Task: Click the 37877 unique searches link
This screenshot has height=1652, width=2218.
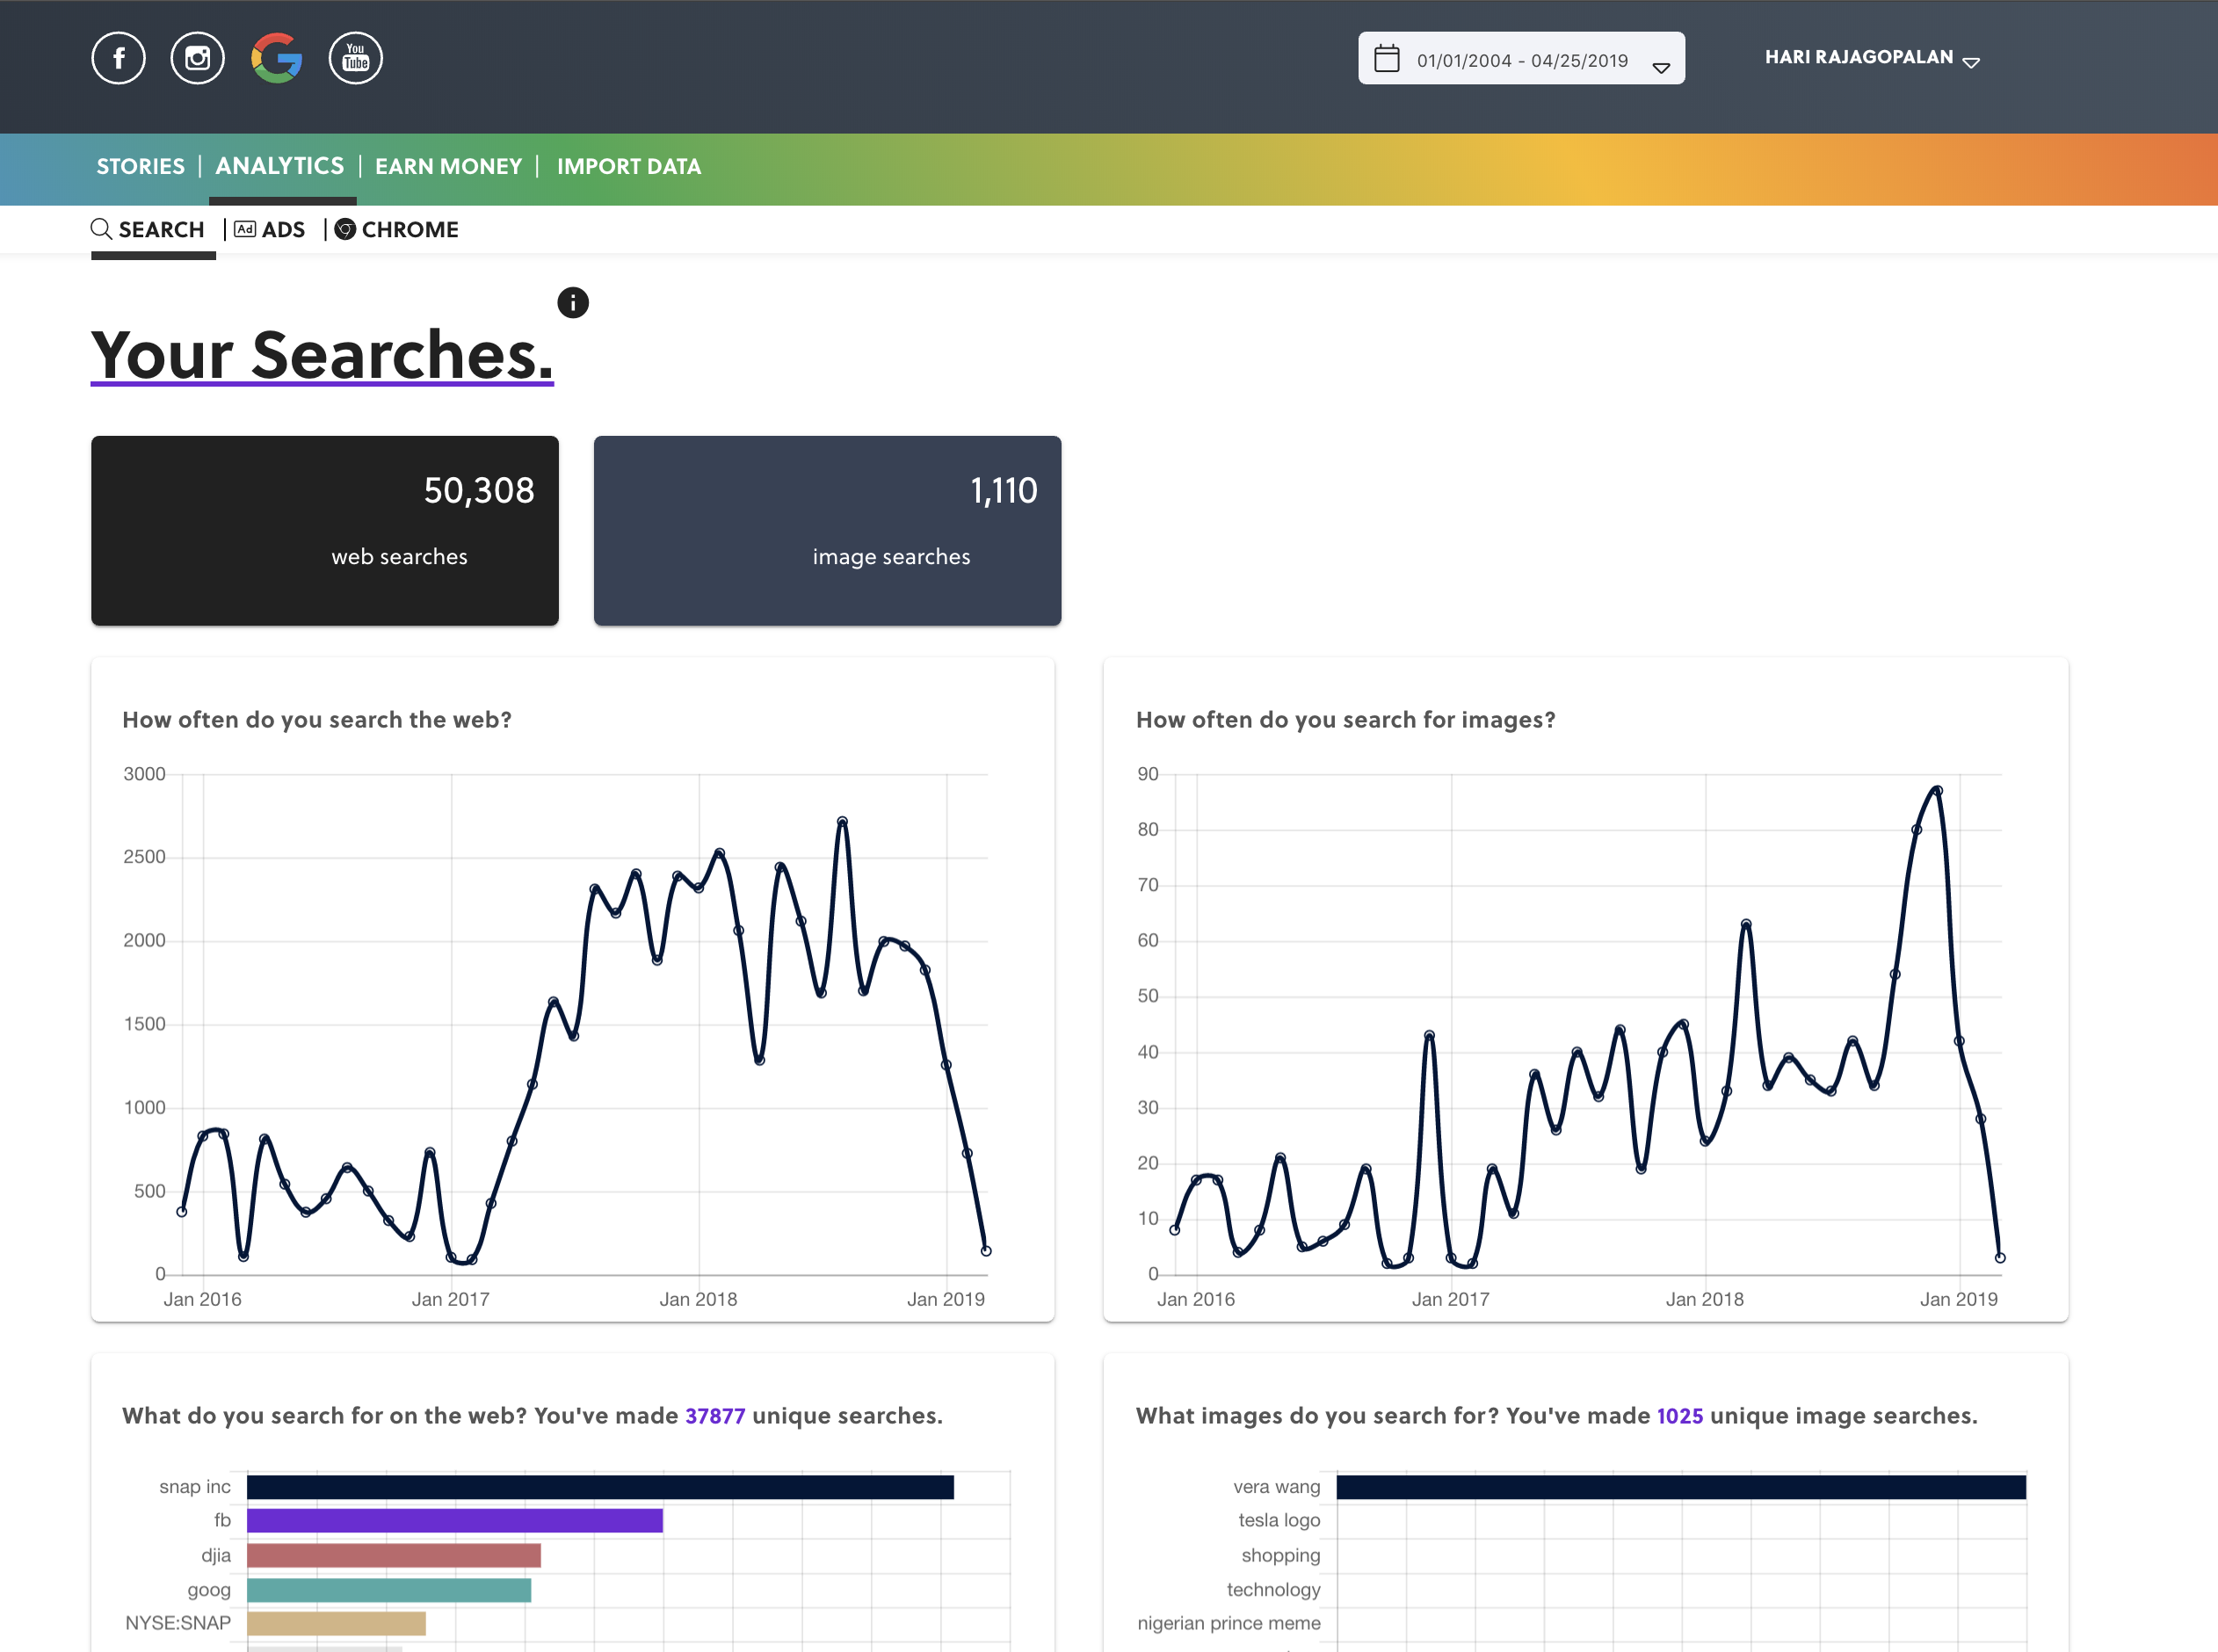Action: [x=714, y=1415]
